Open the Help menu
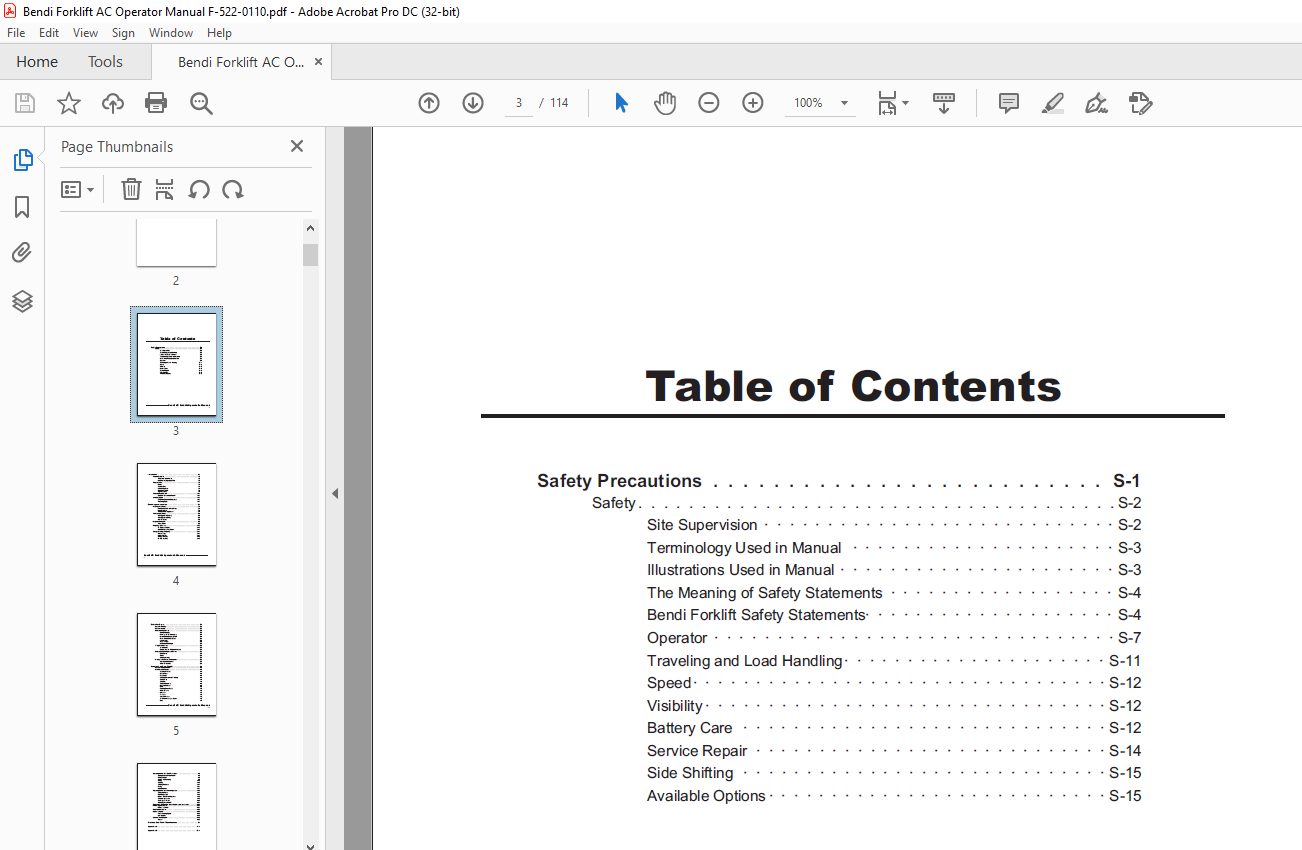The height and width of the screenshot is (850, 1302). (219, 33)
